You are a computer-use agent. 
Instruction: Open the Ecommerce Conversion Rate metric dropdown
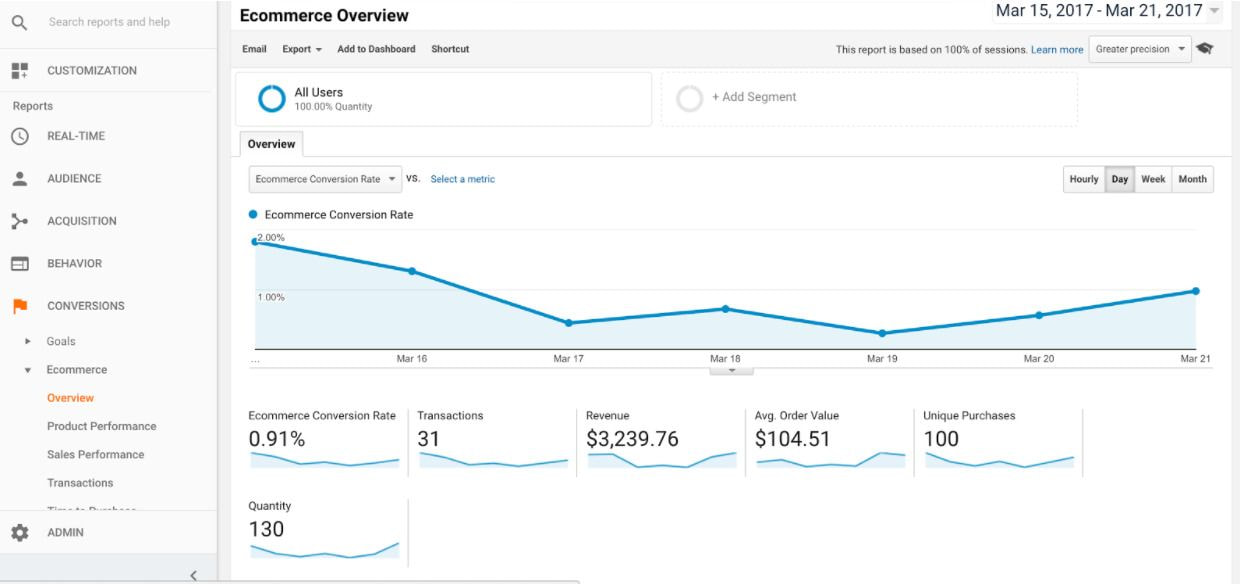[x=325, y=179]
